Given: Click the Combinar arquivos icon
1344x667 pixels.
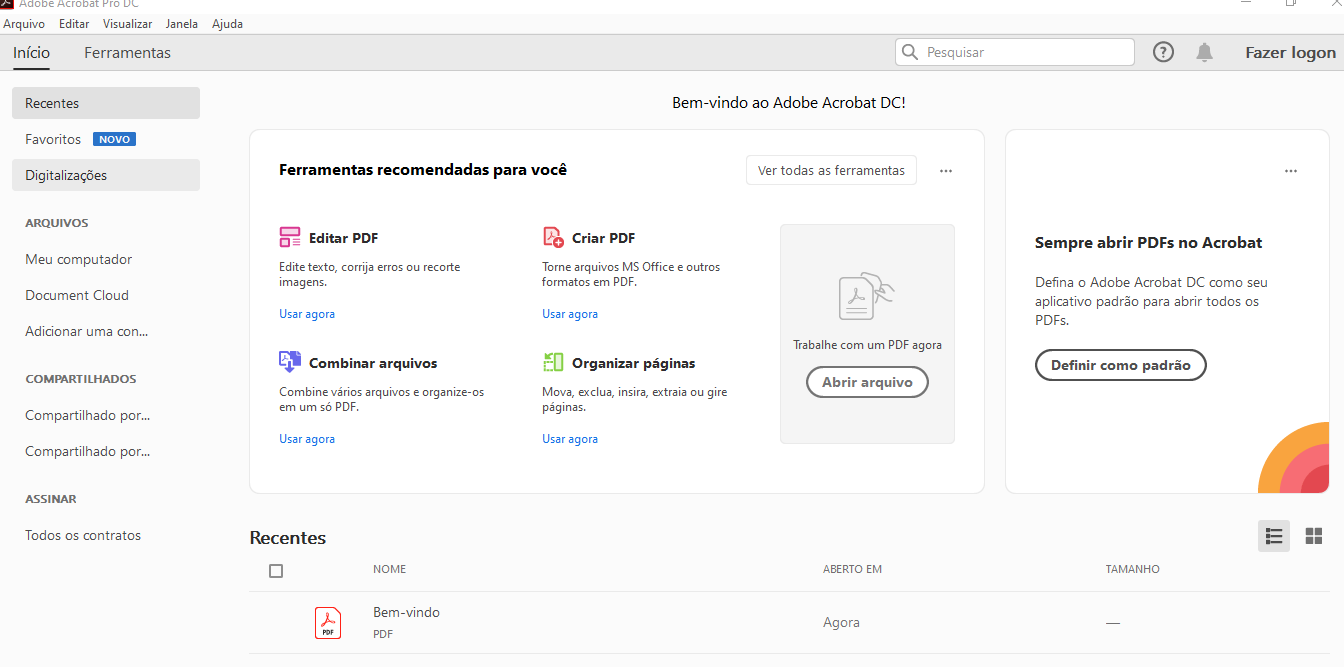Looking at the screenshot, I should (290, 363).
